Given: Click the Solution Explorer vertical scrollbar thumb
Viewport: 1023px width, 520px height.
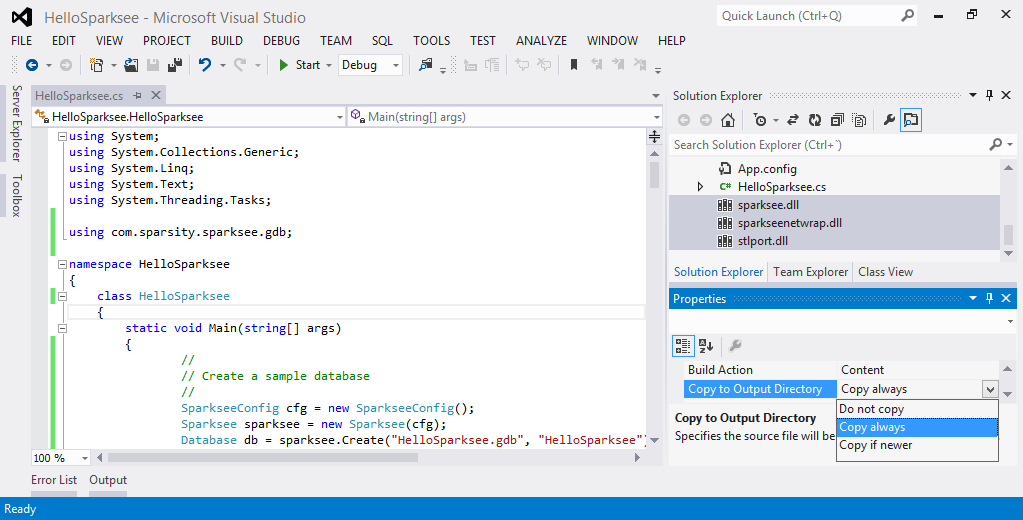Looking at the screenshot, I should (1009, 234).
